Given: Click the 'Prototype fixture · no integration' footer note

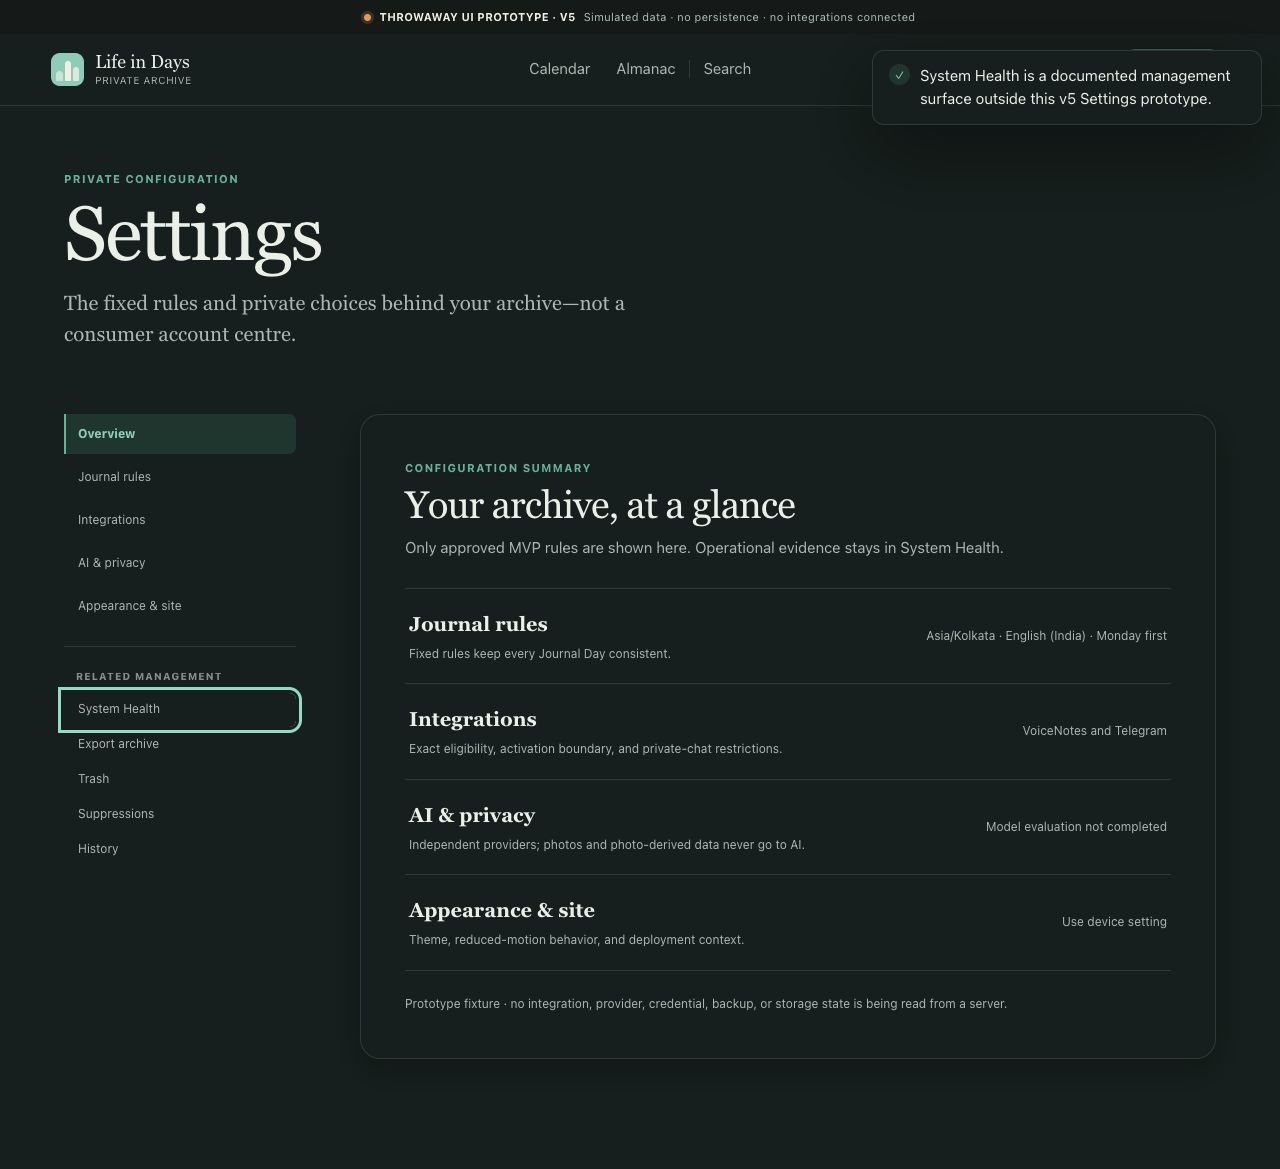Looking at the screenshot, I should click(706, 1004).
